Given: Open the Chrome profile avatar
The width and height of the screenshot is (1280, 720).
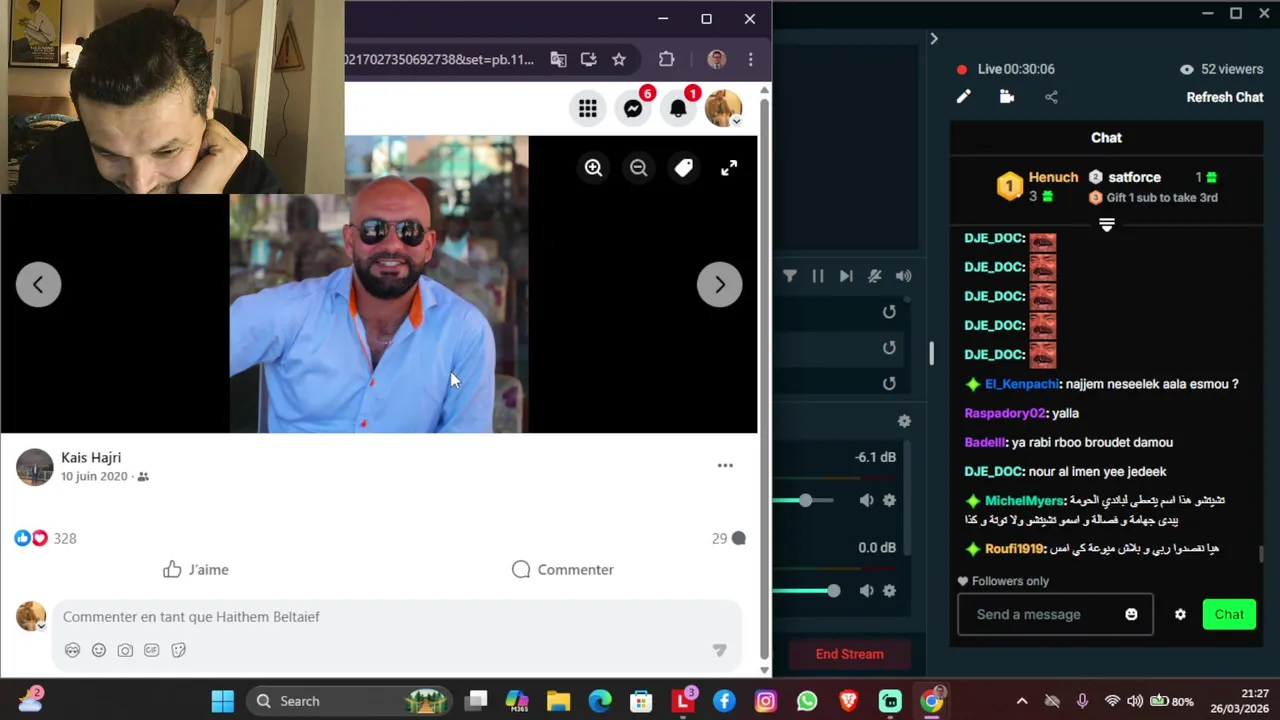Looking at the screenshot, I should pyautogui.click(x=716, y=59).
